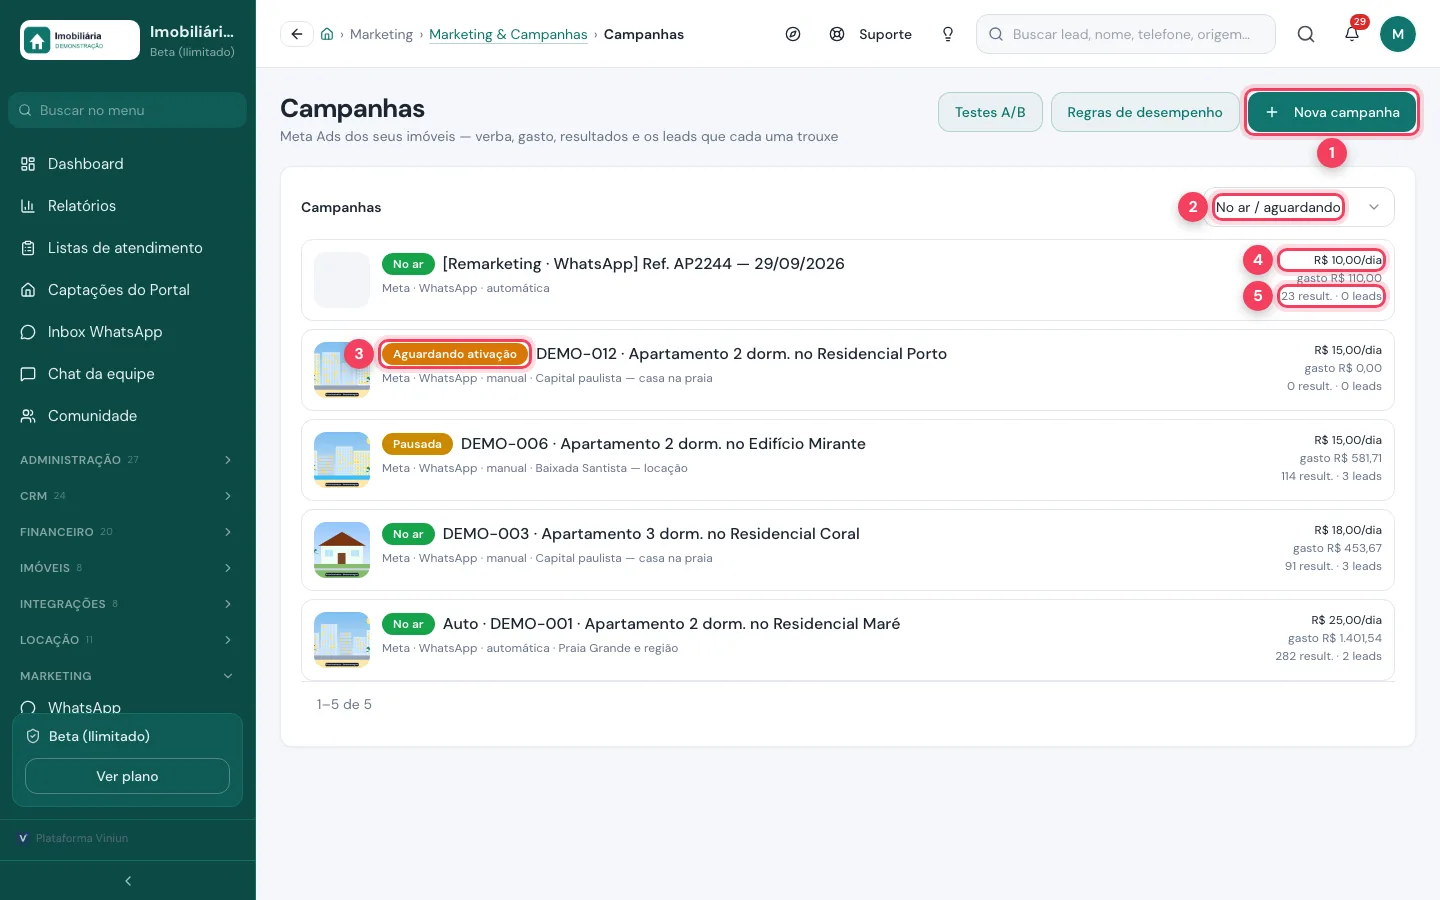Open user avatar M menu

(x=1398, y=34)
